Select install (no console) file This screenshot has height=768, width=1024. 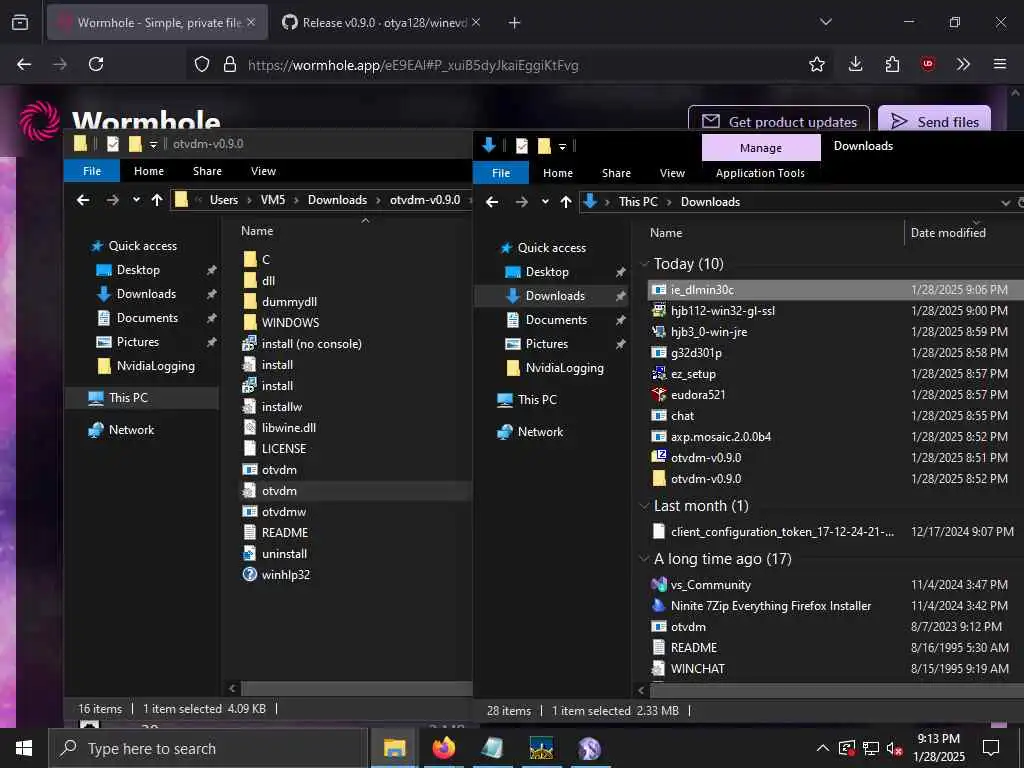click(x=312, y=344)
